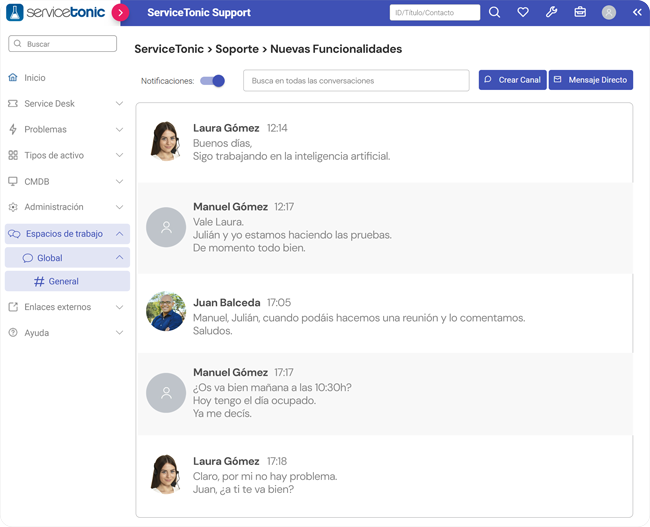
Task: Open the wrench tools icon
Action: pyautogui.click(x=551, y=12)
